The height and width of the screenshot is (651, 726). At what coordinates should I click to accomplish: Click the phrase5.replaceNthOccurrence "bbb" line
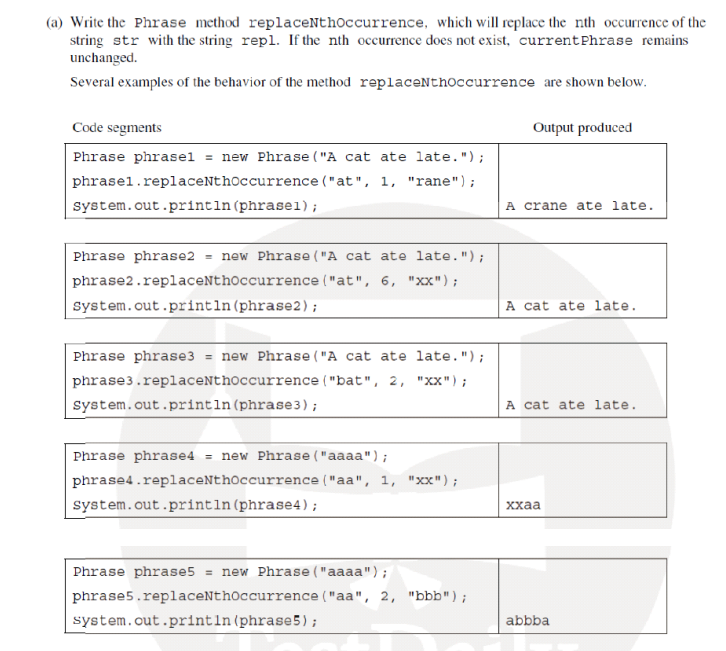coord(270,596)
